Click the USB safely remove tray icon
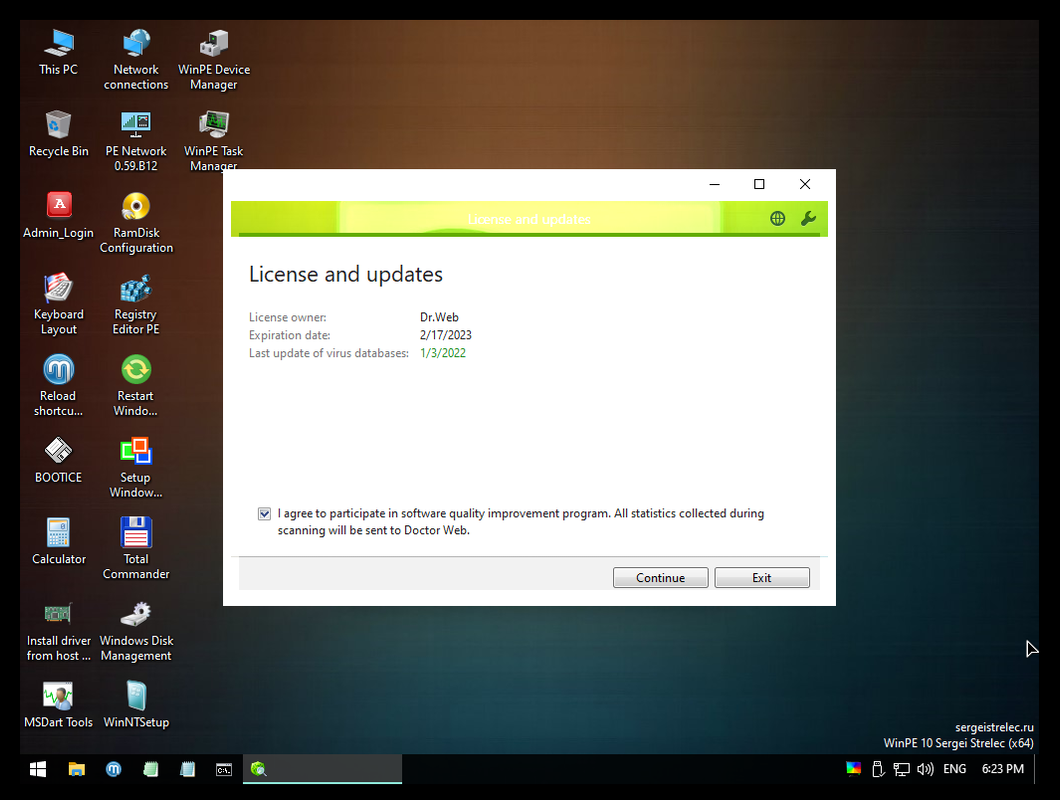The width and height of the screenshot is (1060, 800). pos(877,769)
